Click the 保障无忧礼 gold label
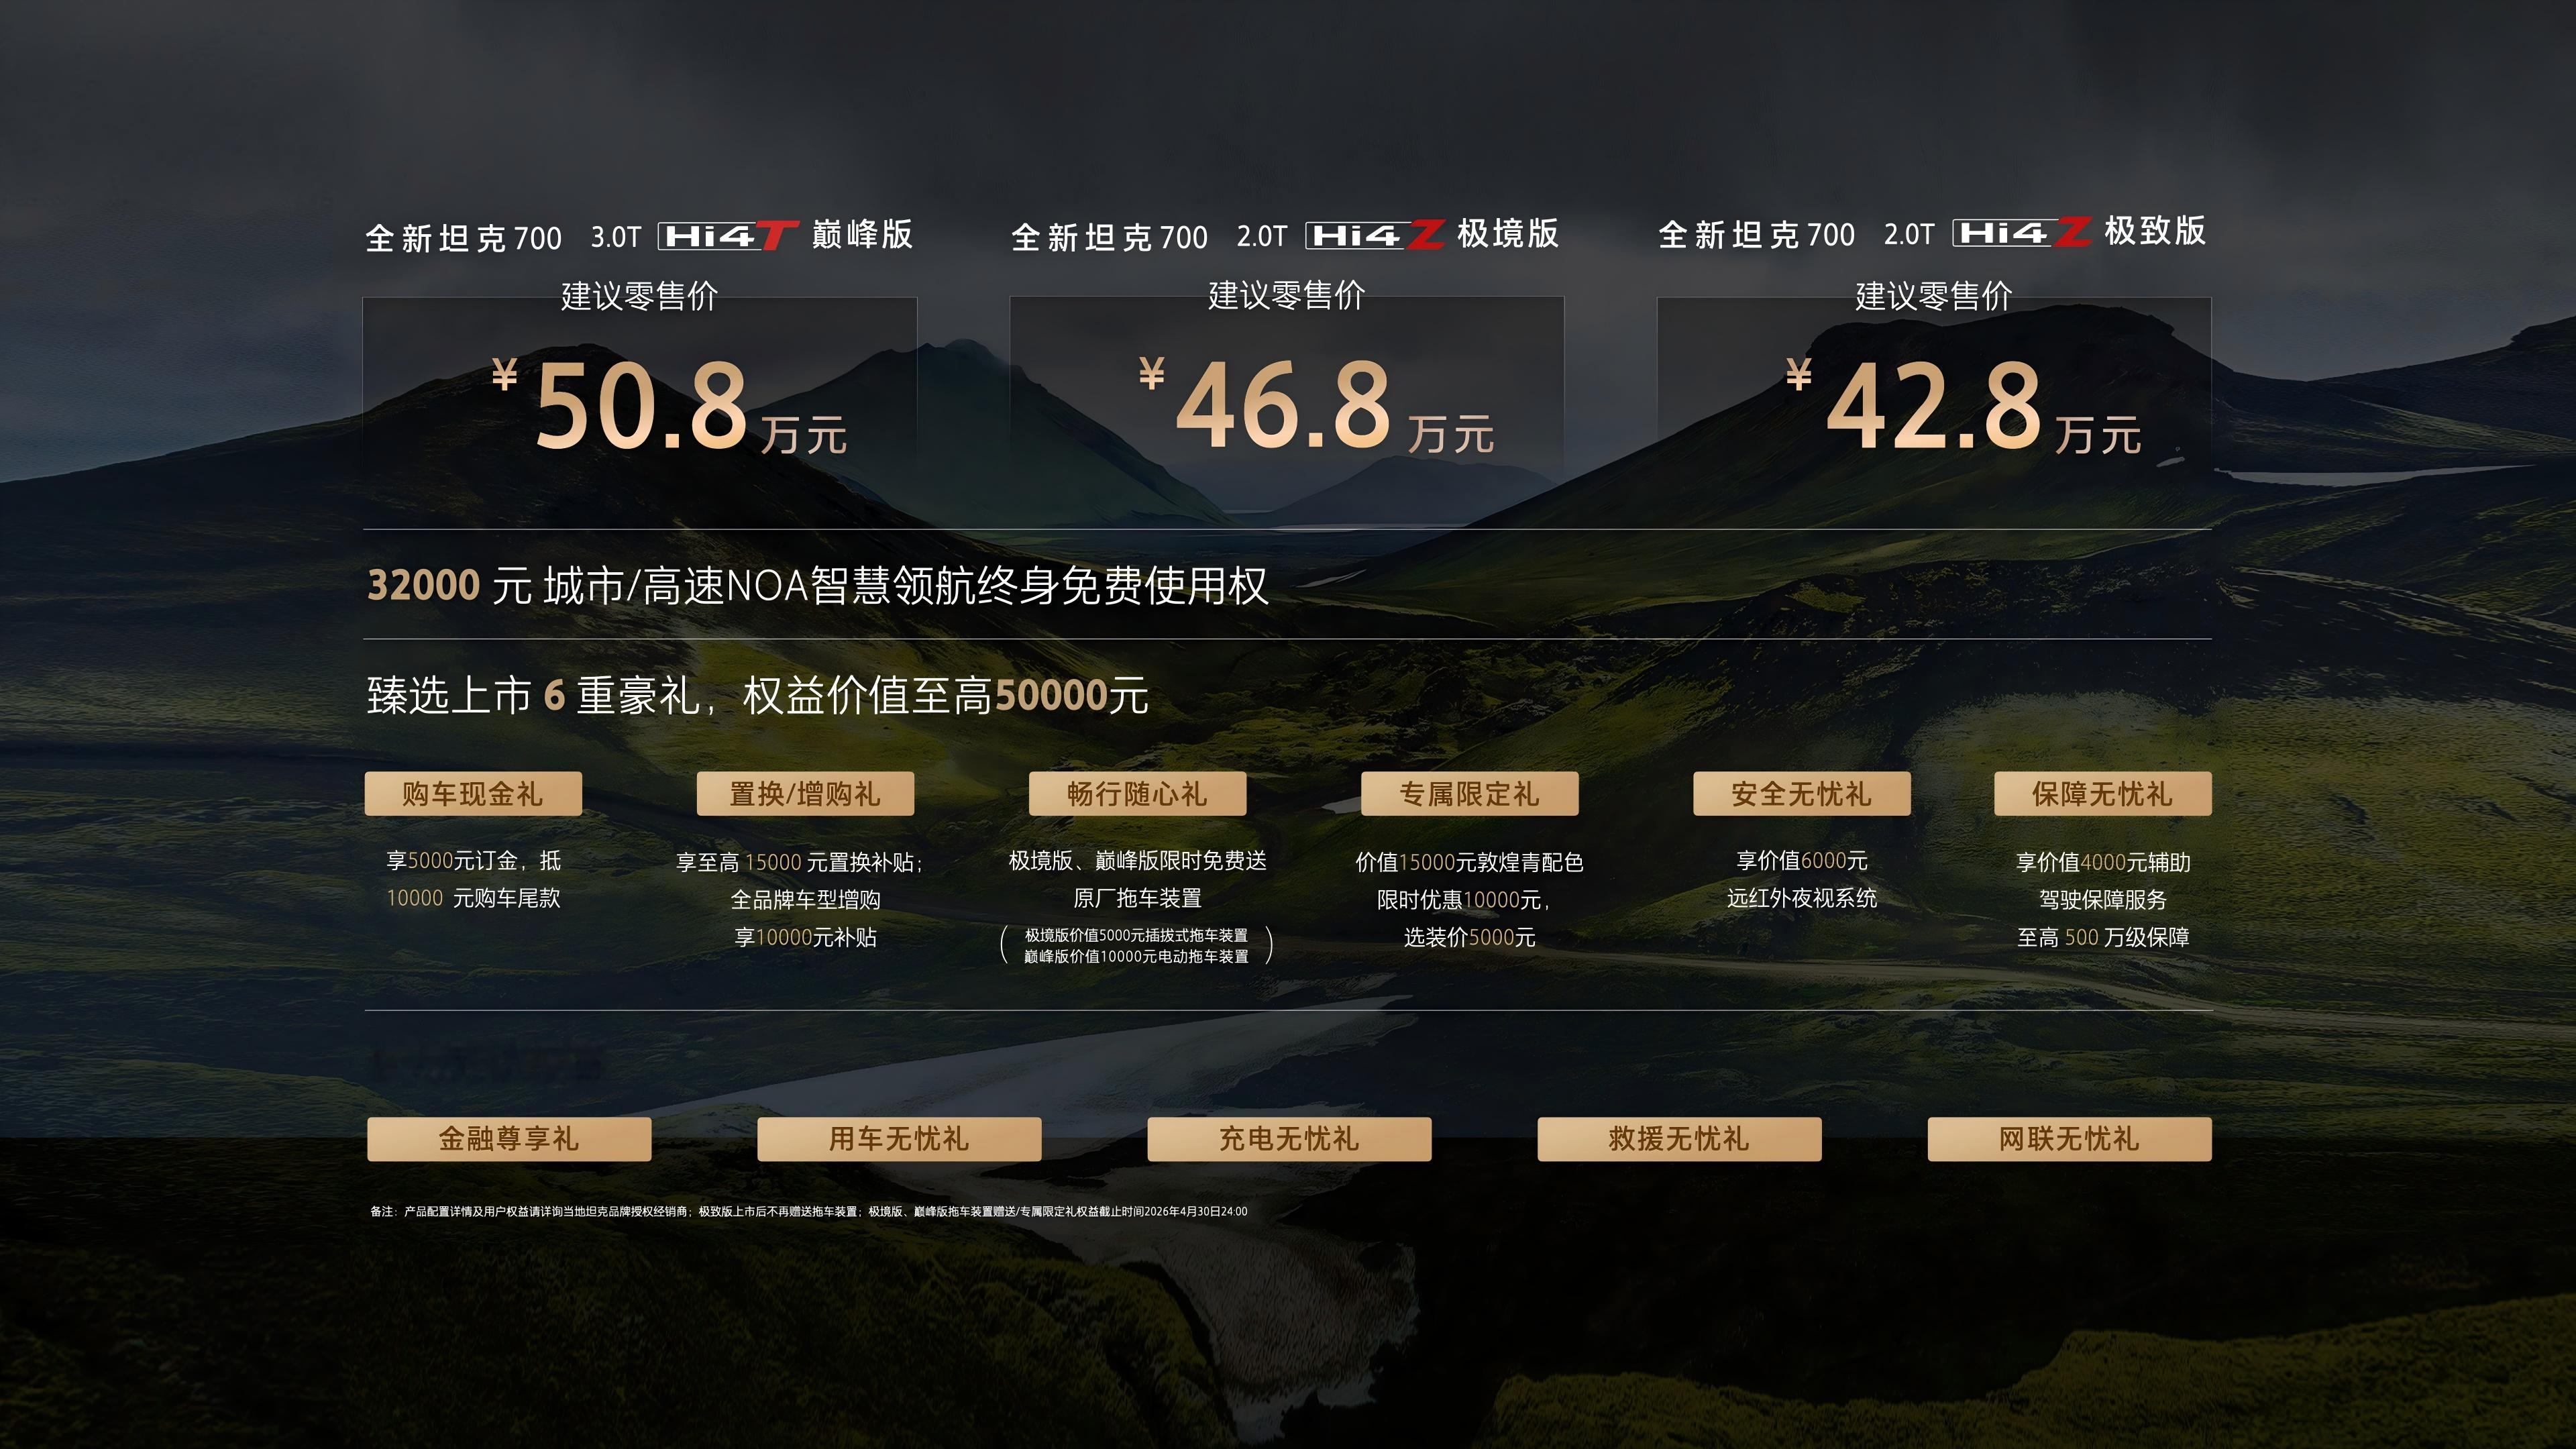The image size is (2576, 1449). tap(2102, 794)
